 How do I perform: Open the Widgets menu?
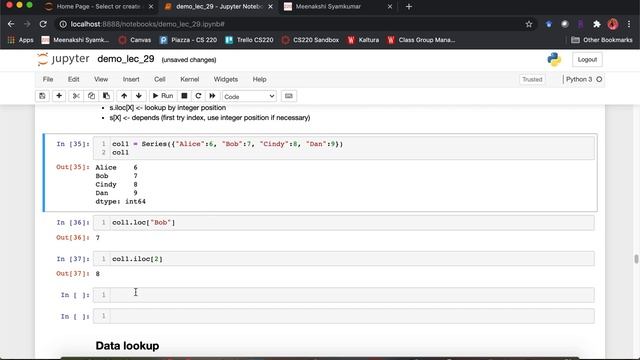tap(226, 79)
